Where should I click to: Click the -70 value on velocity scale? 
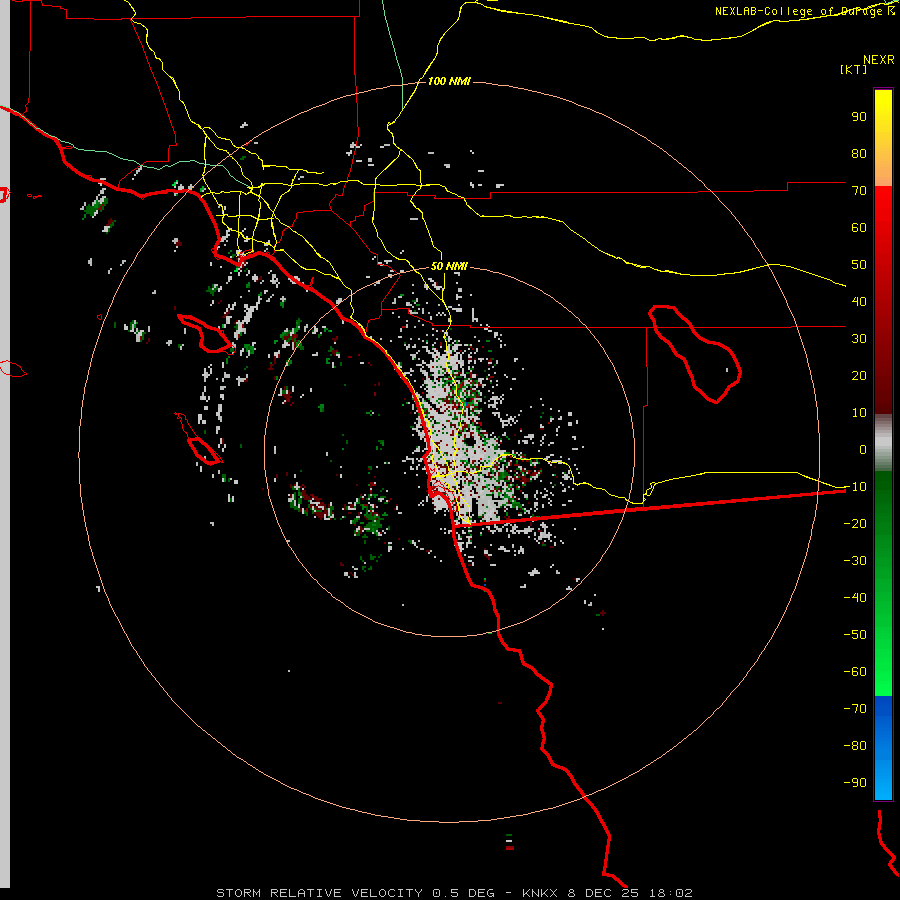pyautogui.click(x=855, y=709)
